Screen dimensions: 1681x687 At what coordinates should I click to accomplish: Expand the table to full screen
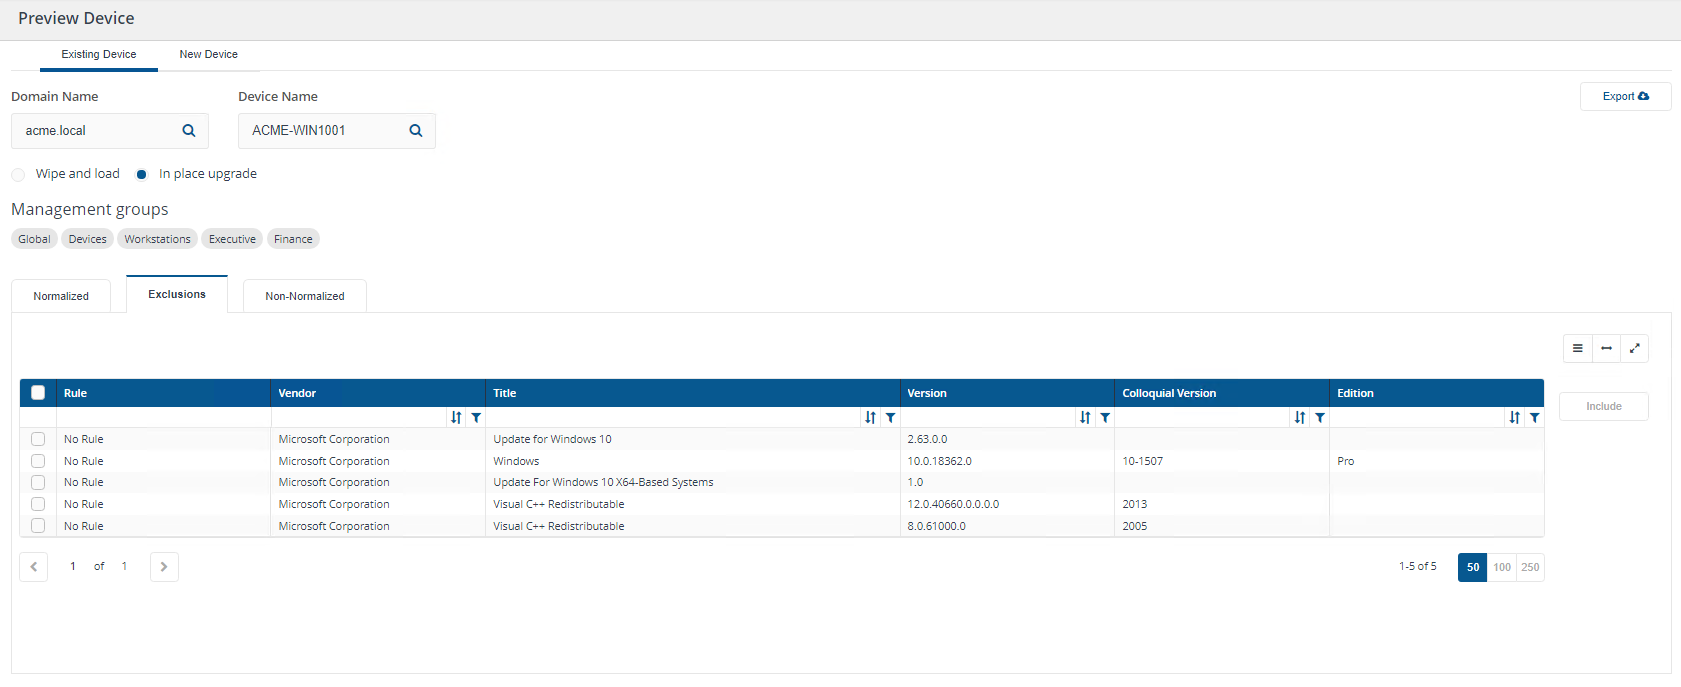(1634, 348)
